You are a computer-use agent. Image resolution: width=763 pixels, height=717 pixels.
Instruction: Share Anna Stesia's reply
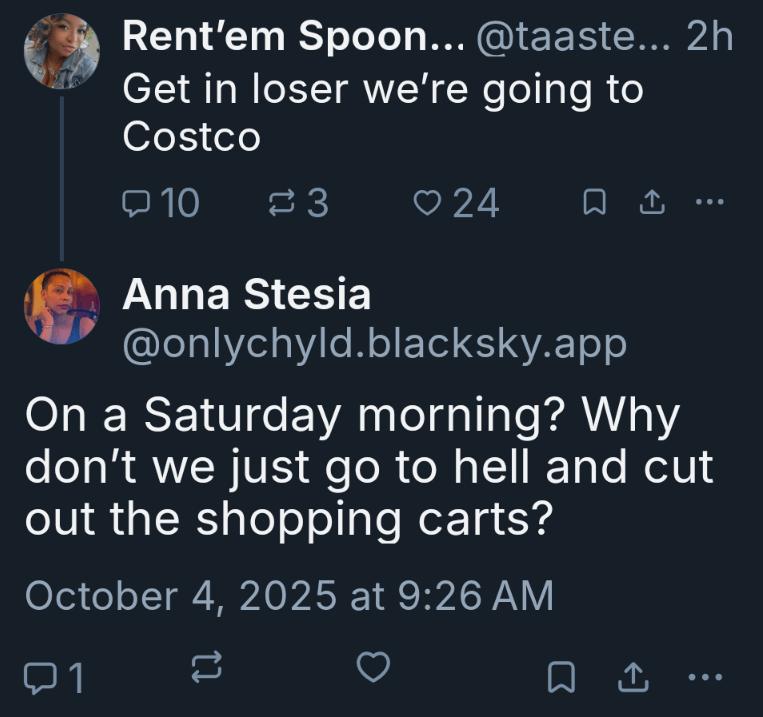tap(633, 678)
